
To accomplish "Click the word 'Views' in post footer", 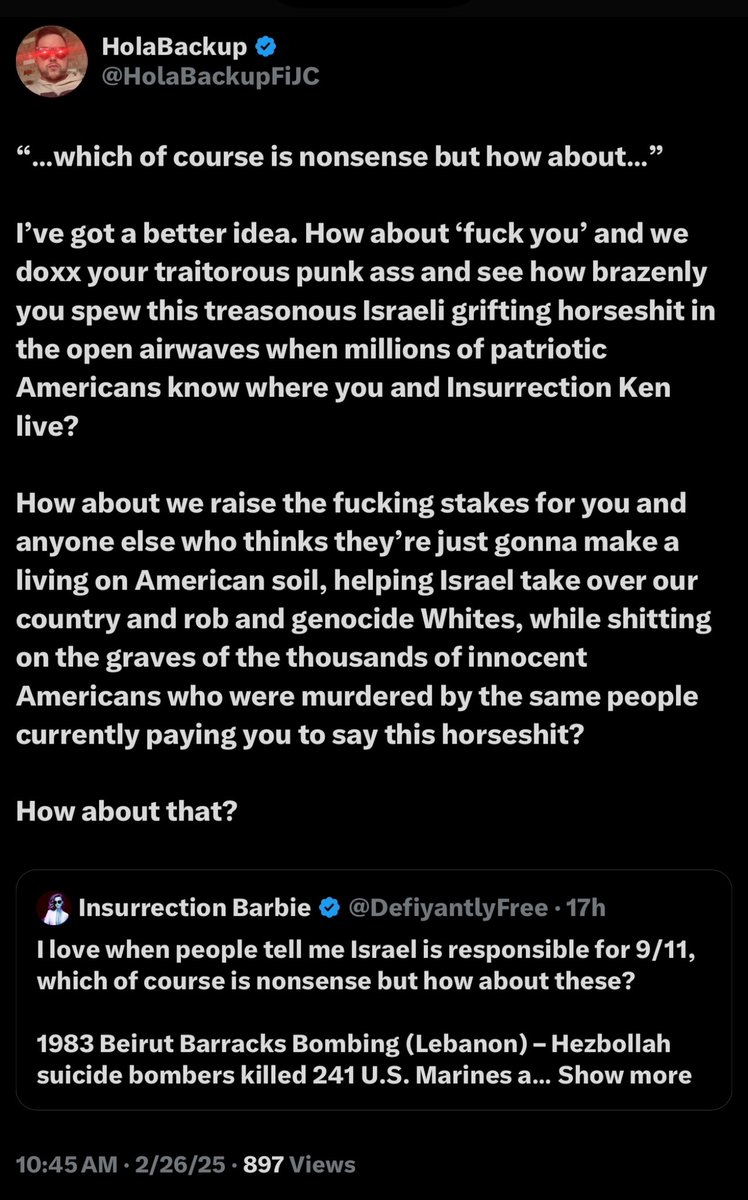I will coord(322,1163).
